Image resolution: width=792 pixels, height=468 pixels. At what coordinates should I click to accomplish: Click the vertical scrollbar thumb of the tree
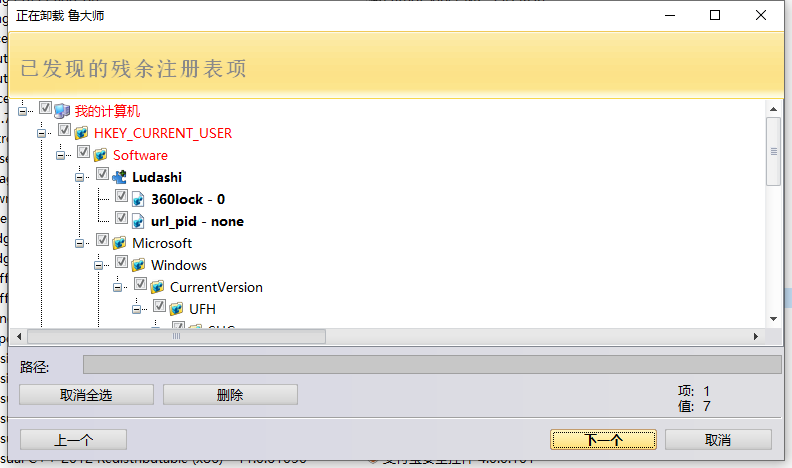pyautogui.click(x=773, y=151)
